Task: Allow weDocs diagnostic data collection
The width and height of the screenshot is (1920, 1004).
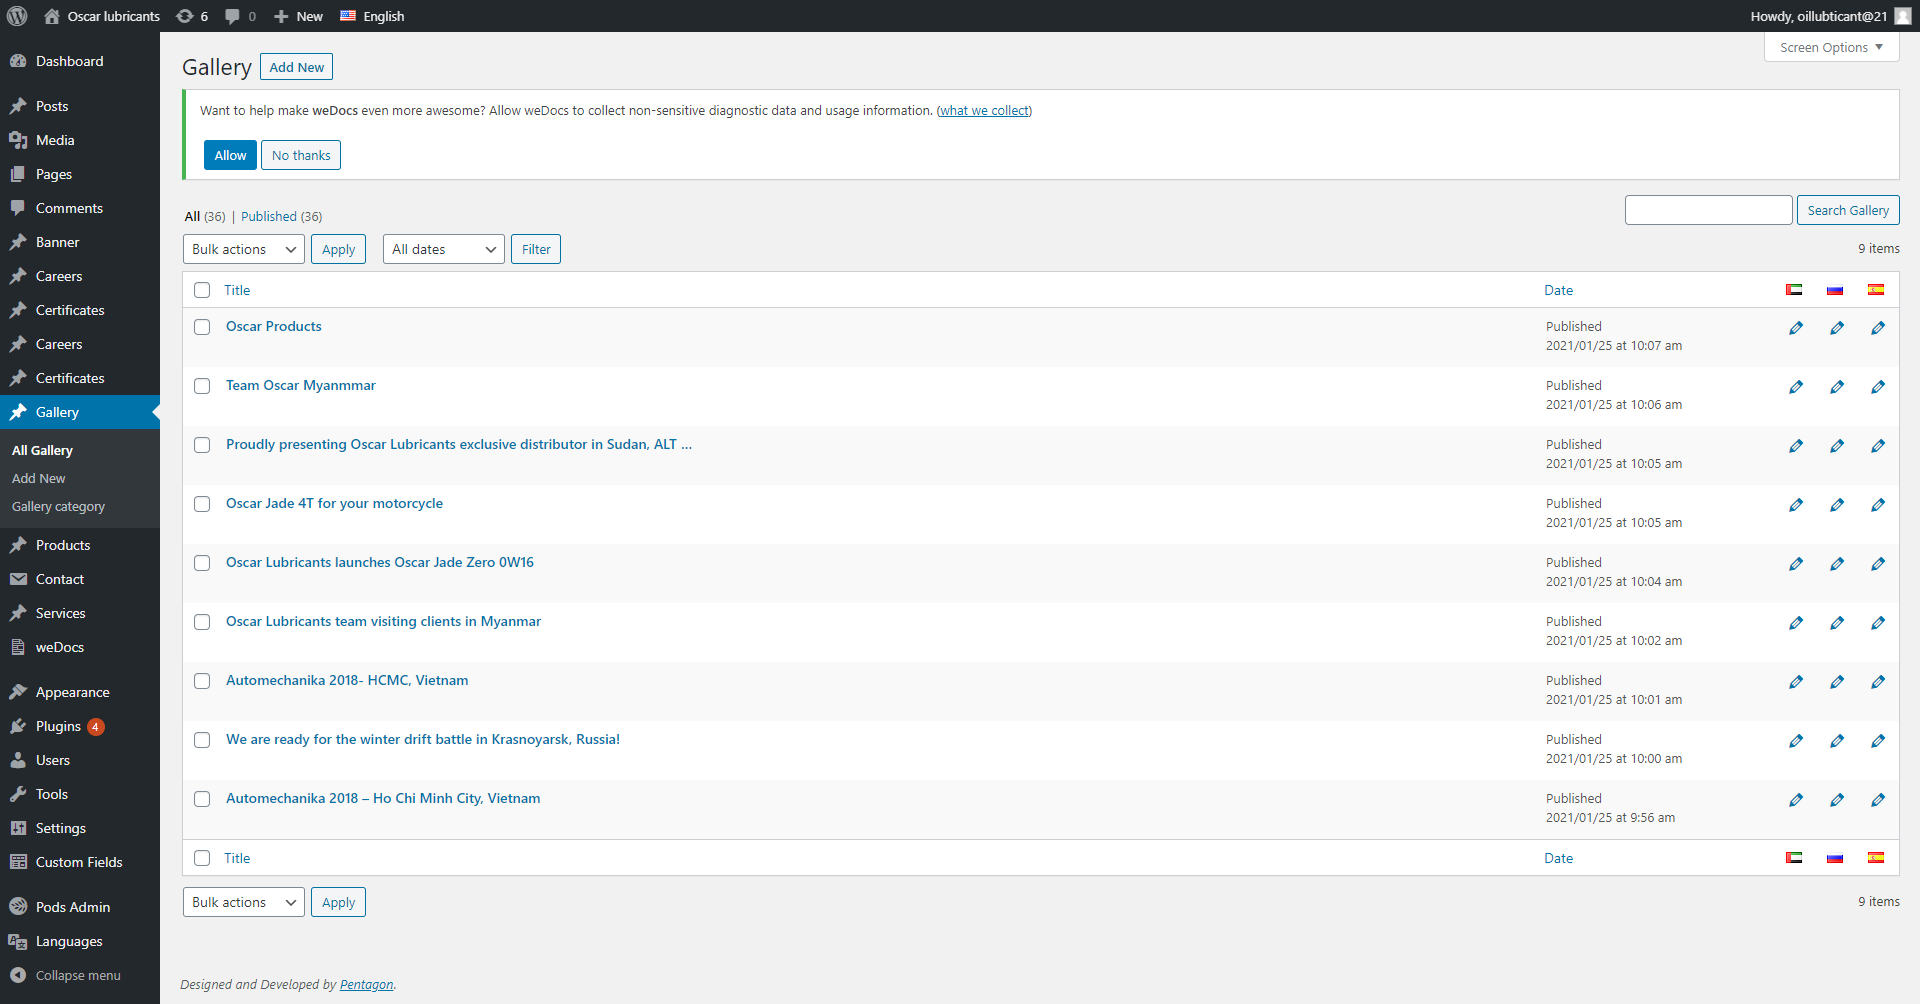Action: (x=230, y=155)
